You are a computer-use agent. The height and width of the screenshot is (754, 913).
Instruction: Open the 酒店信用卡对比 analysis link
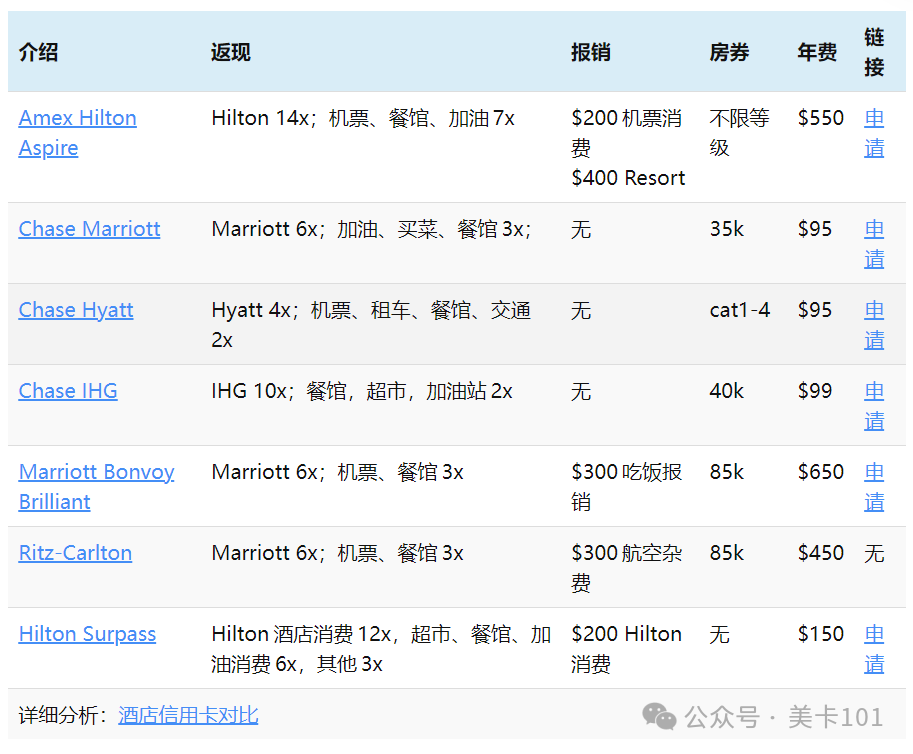[x=188, y=715]
